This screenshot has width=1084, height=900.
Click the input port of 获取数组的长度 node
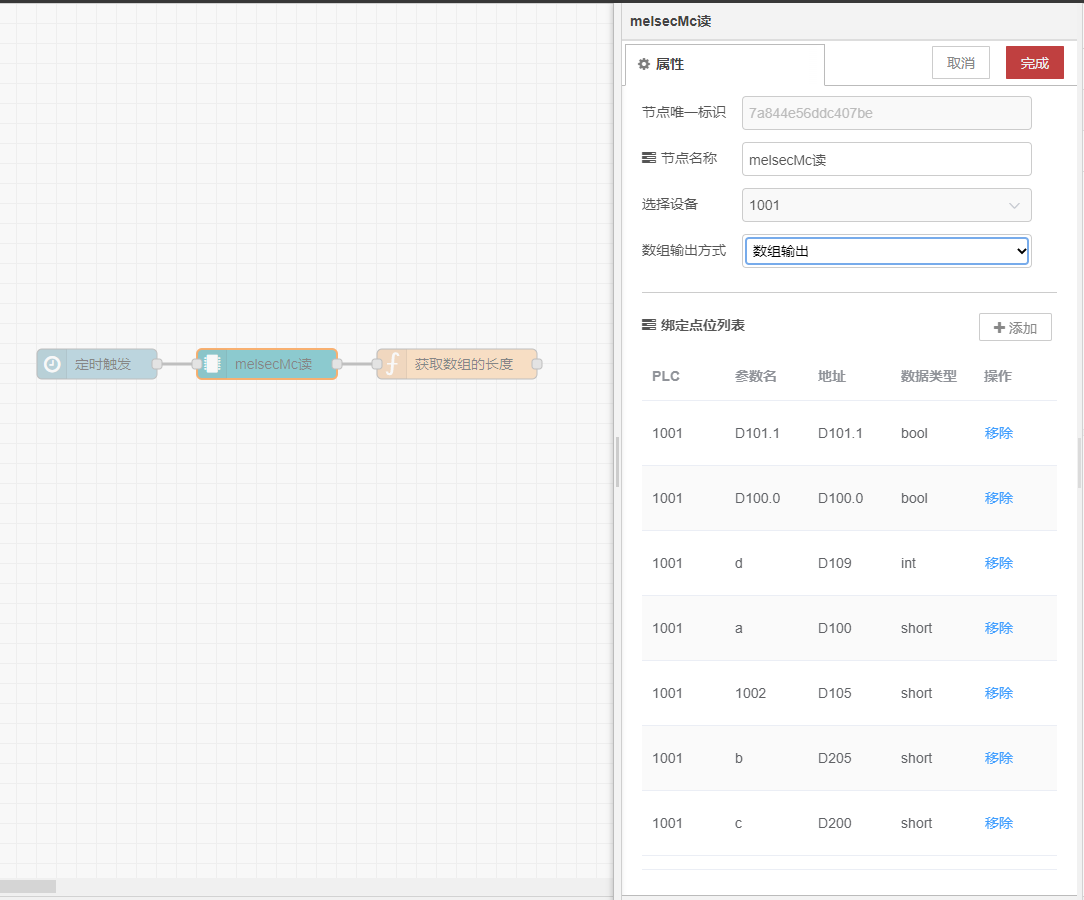(377, 364)
